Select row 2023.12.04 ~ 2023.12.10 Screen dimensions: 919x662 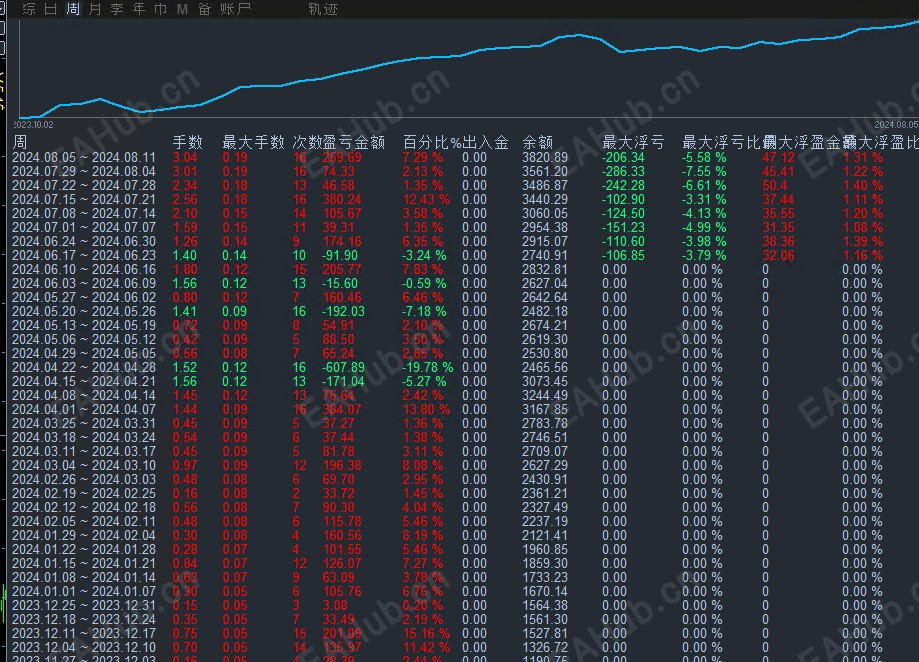pyautogui.click(x=460, y=647)
